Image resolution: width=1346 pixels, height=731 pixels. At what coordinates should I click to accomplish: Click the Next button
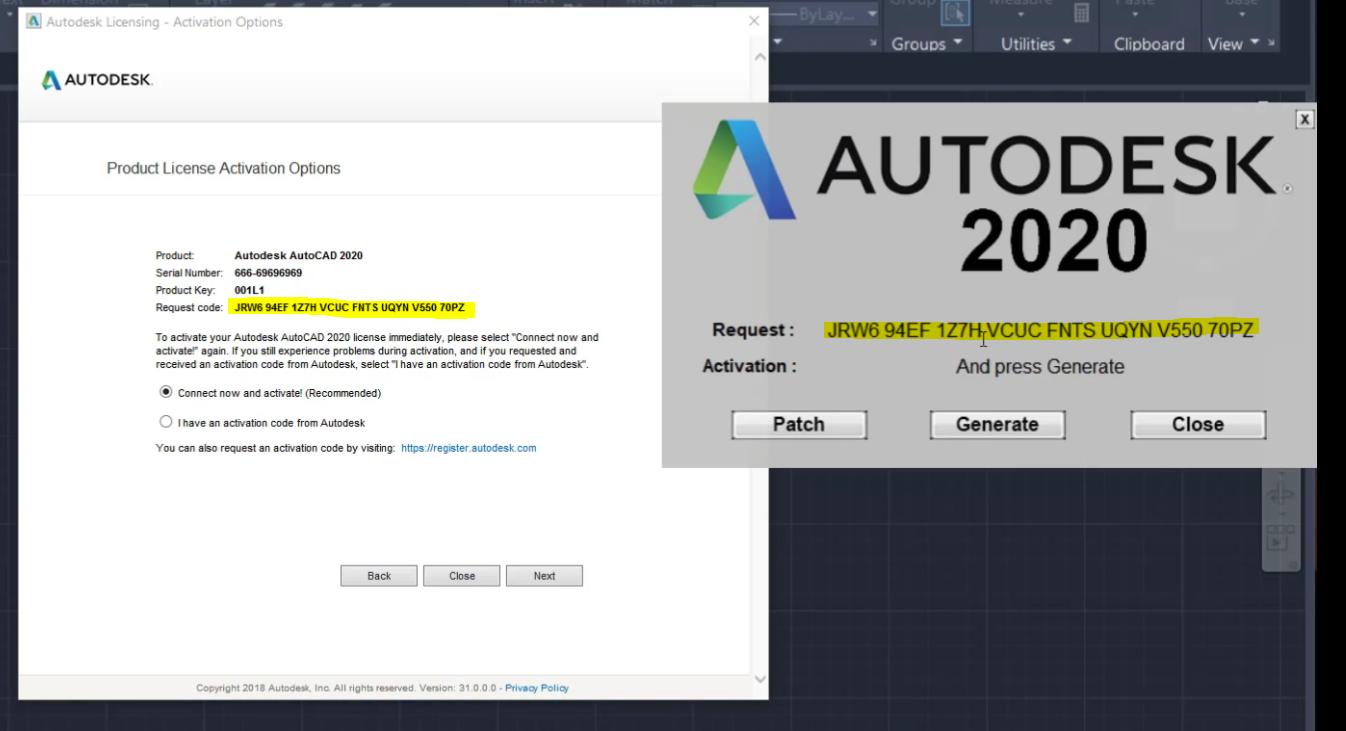(544, 576)
